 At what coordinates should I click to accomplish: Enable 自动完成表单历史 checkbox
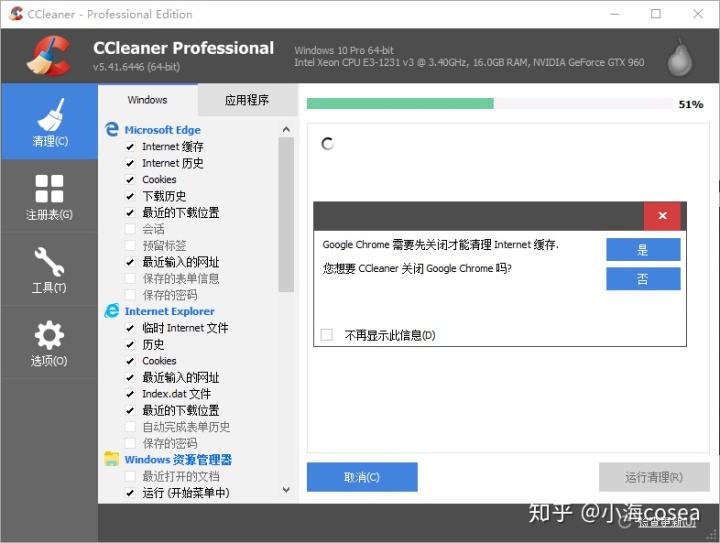130,426
